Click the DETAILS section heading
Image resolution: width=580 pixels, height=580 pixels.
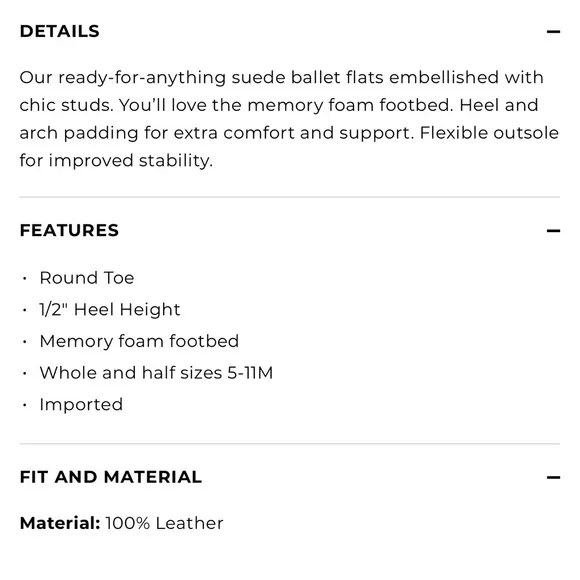point(60,31)
